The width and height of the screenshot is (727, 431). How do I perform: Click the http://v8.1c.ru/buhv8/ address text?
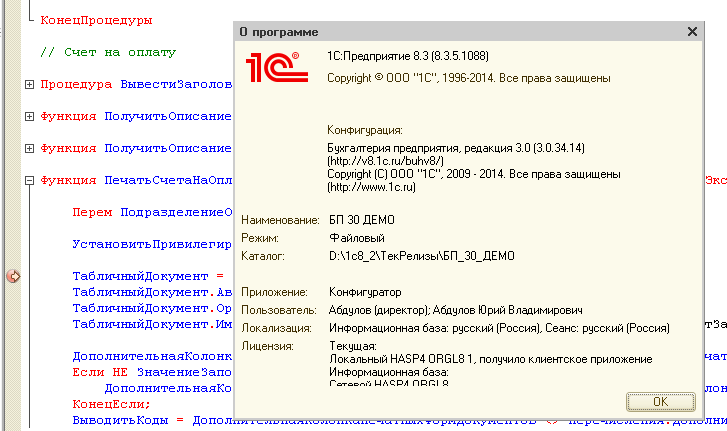[385, 161]
